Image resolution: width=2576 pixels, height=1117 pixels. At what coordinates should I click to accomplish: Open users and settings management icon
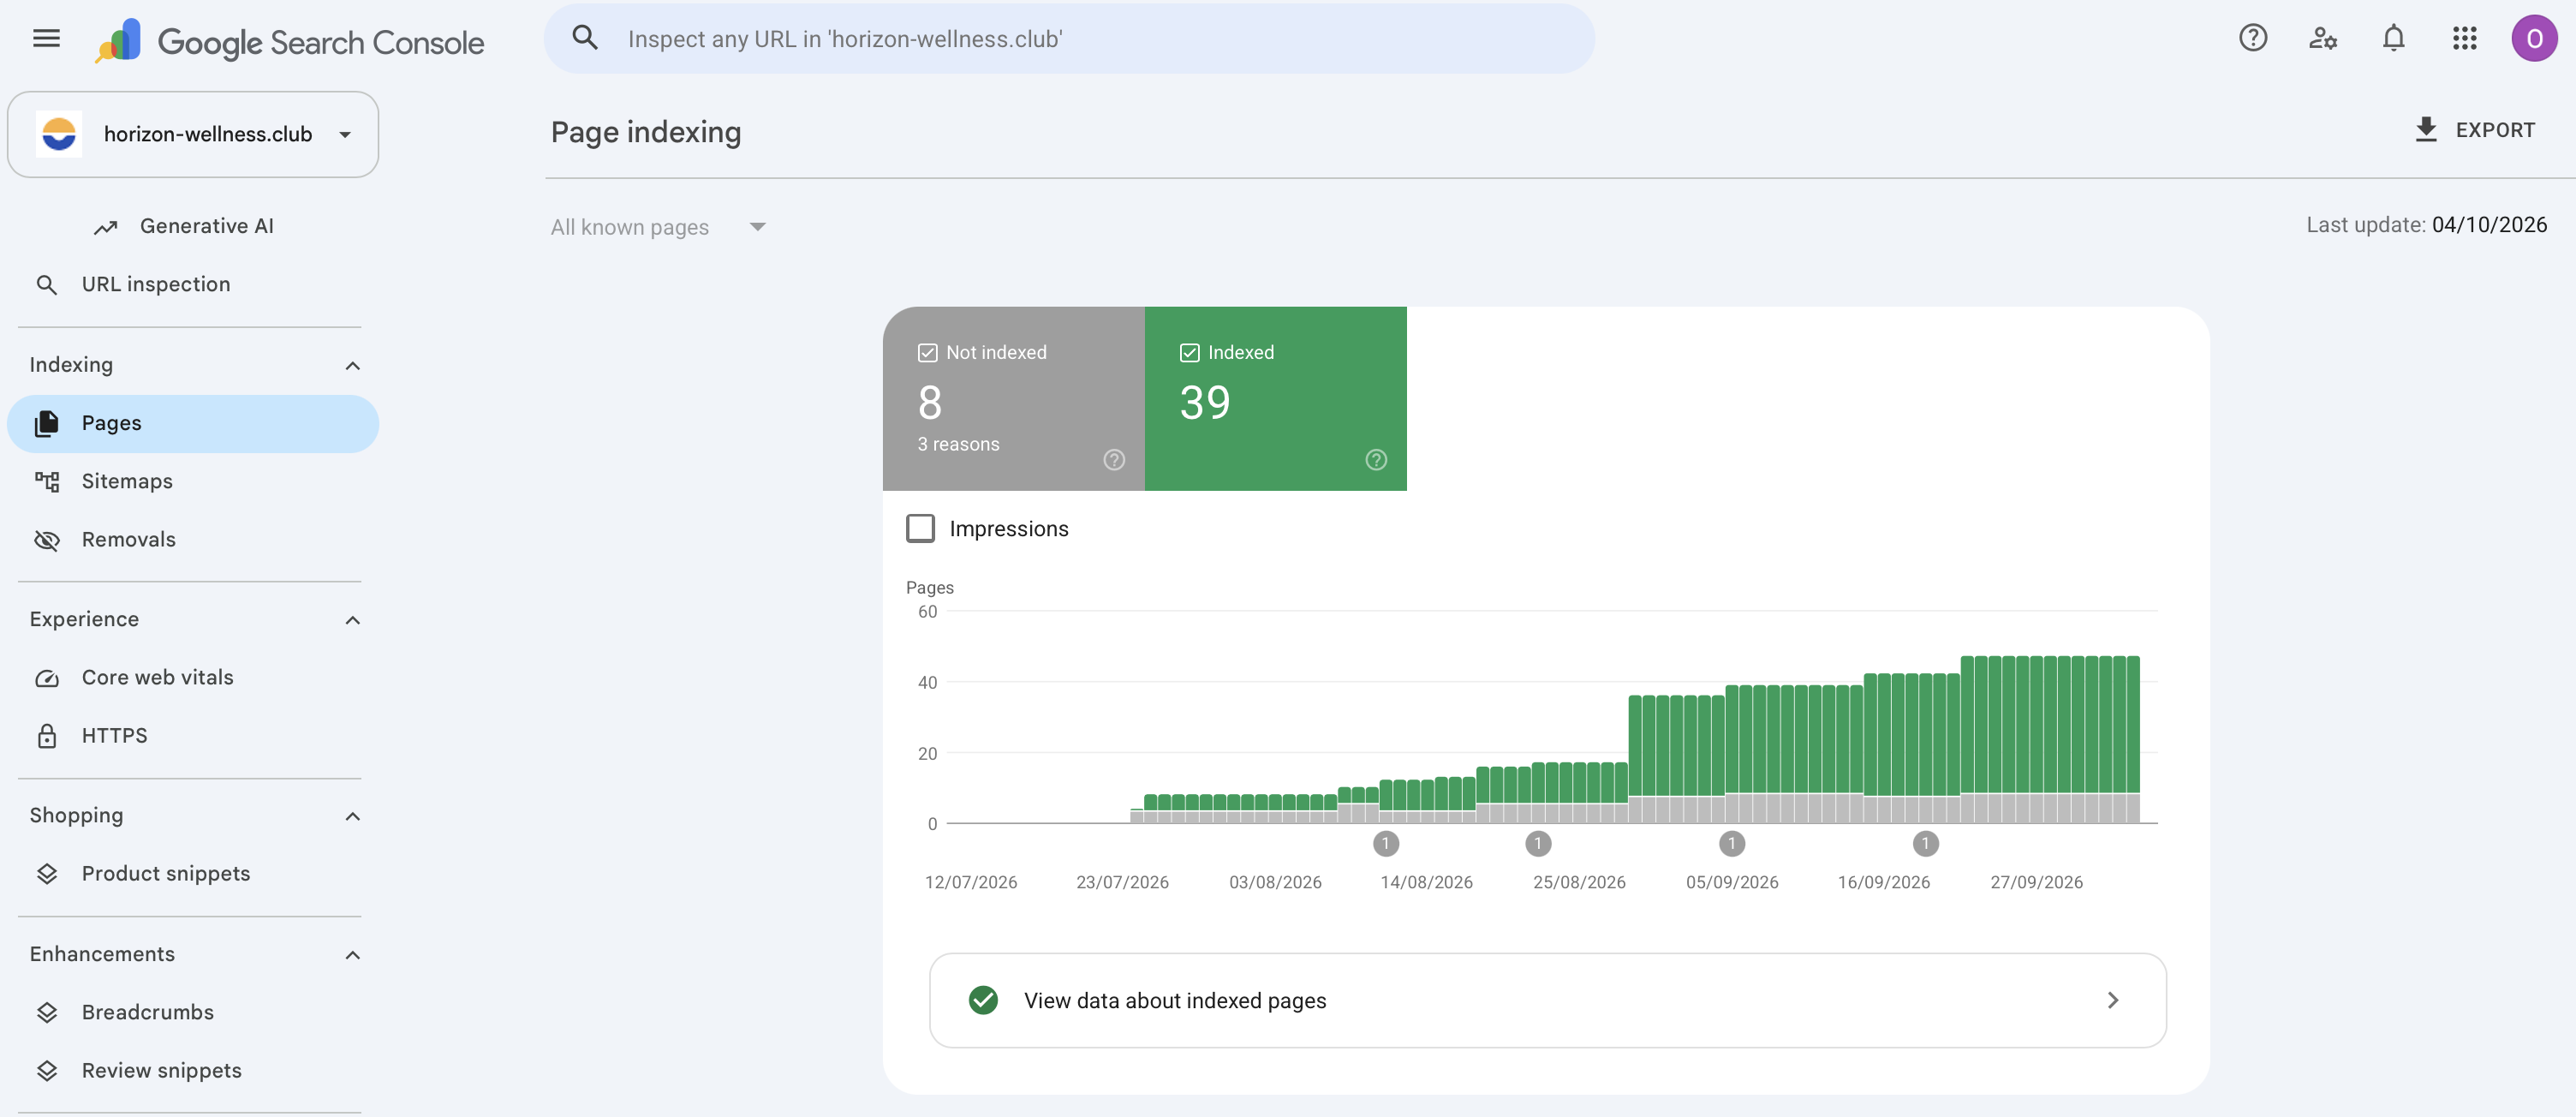click(x=2322, y=39)
